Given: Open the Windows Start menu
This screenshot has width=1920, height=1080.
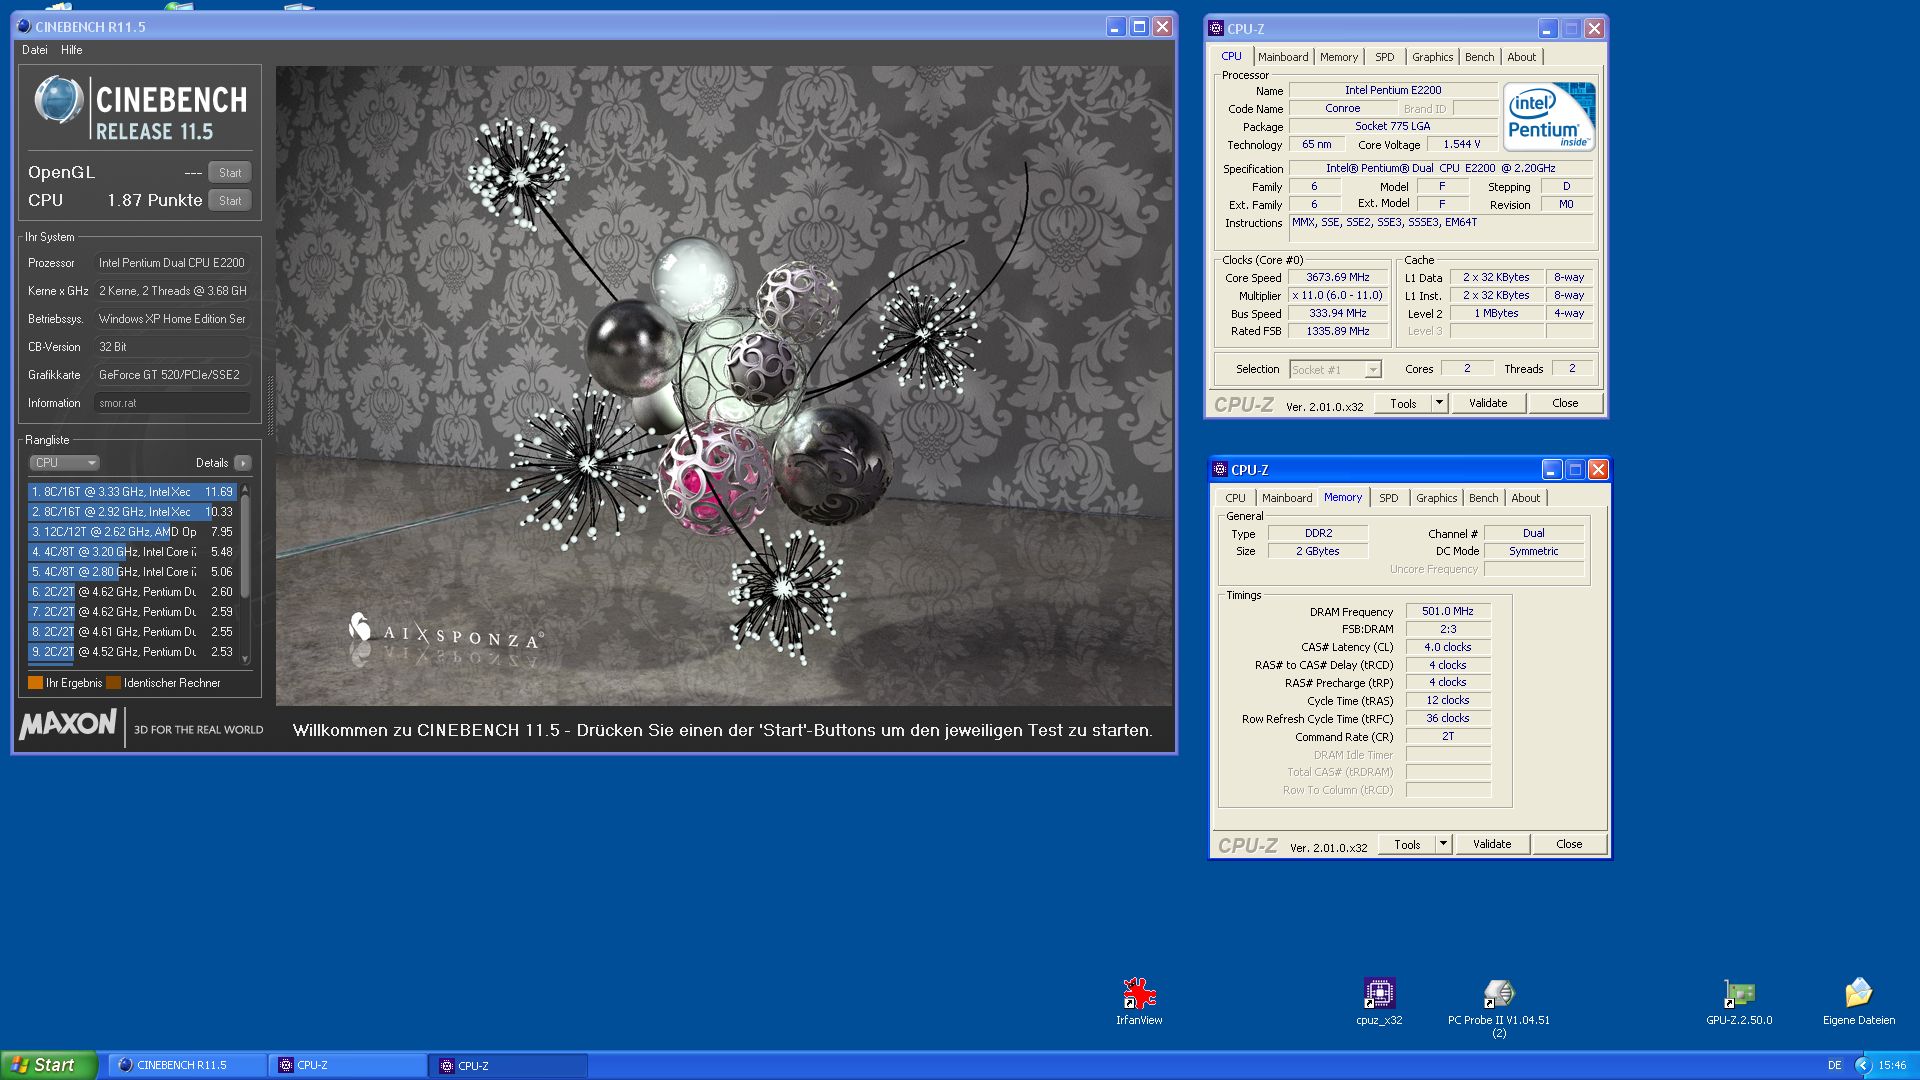Looking at the screenshot, I should pos(49,1065).
